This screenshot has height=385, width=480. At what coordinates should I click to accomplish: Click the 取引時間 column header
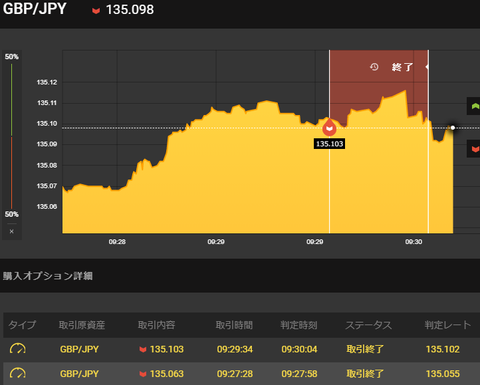pyautogui.click(x=234, y=325)
